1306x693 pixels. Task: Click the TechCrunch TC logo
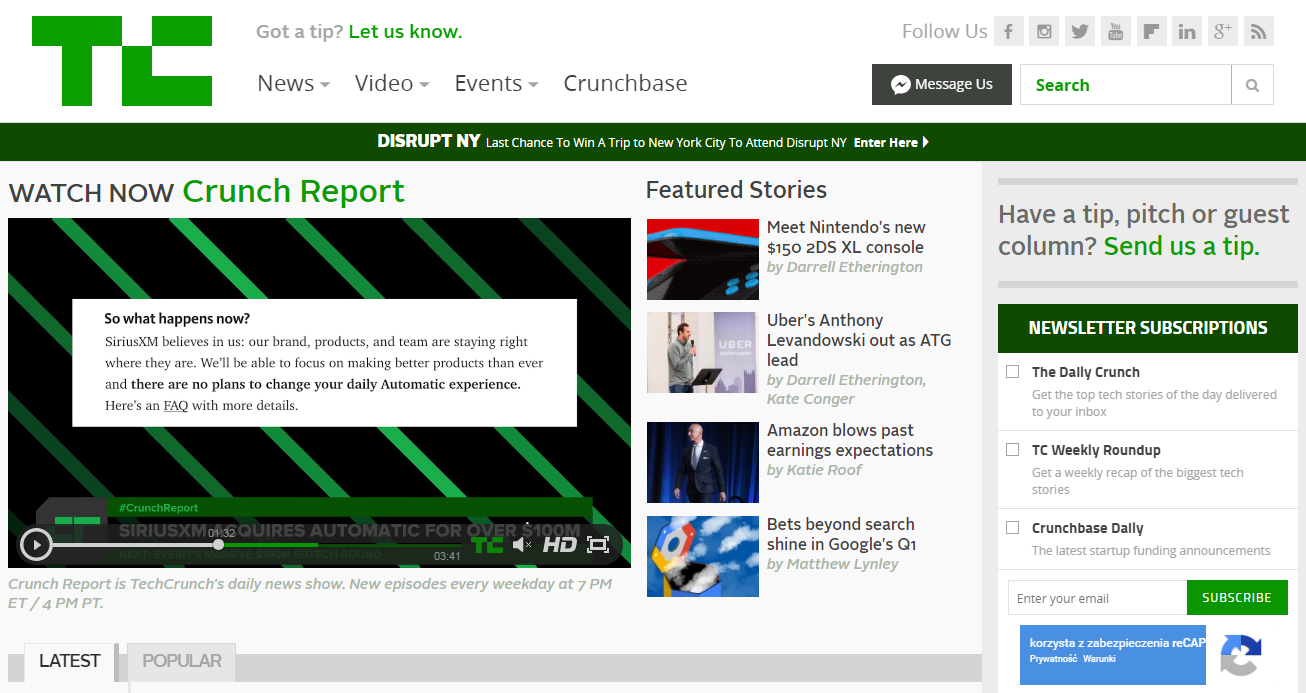point(122,61)
